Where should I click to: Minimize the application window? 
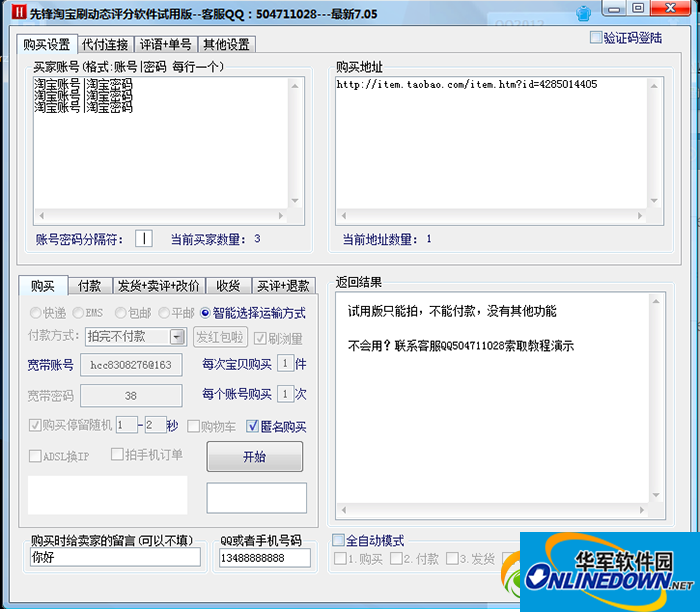click(615, 8)
